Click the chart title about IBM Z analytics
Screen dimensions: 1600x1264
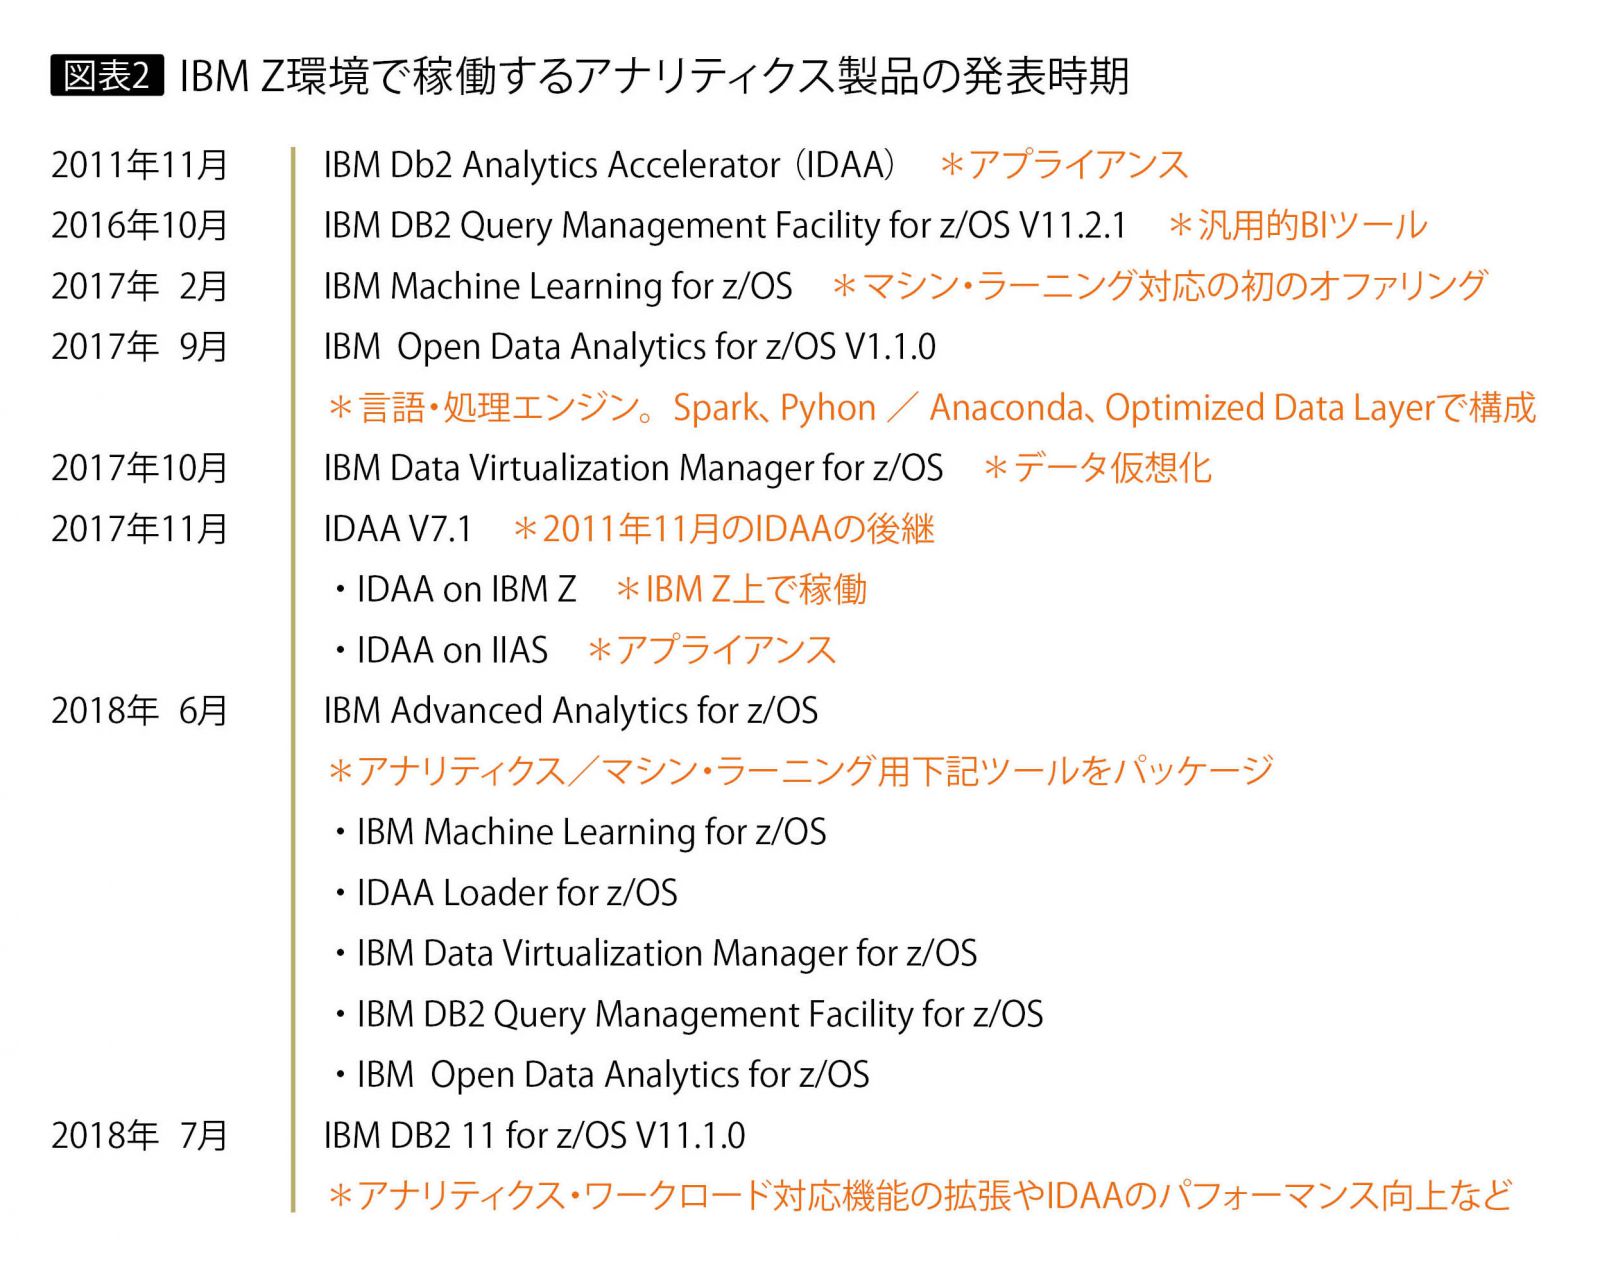click(654, 76)
